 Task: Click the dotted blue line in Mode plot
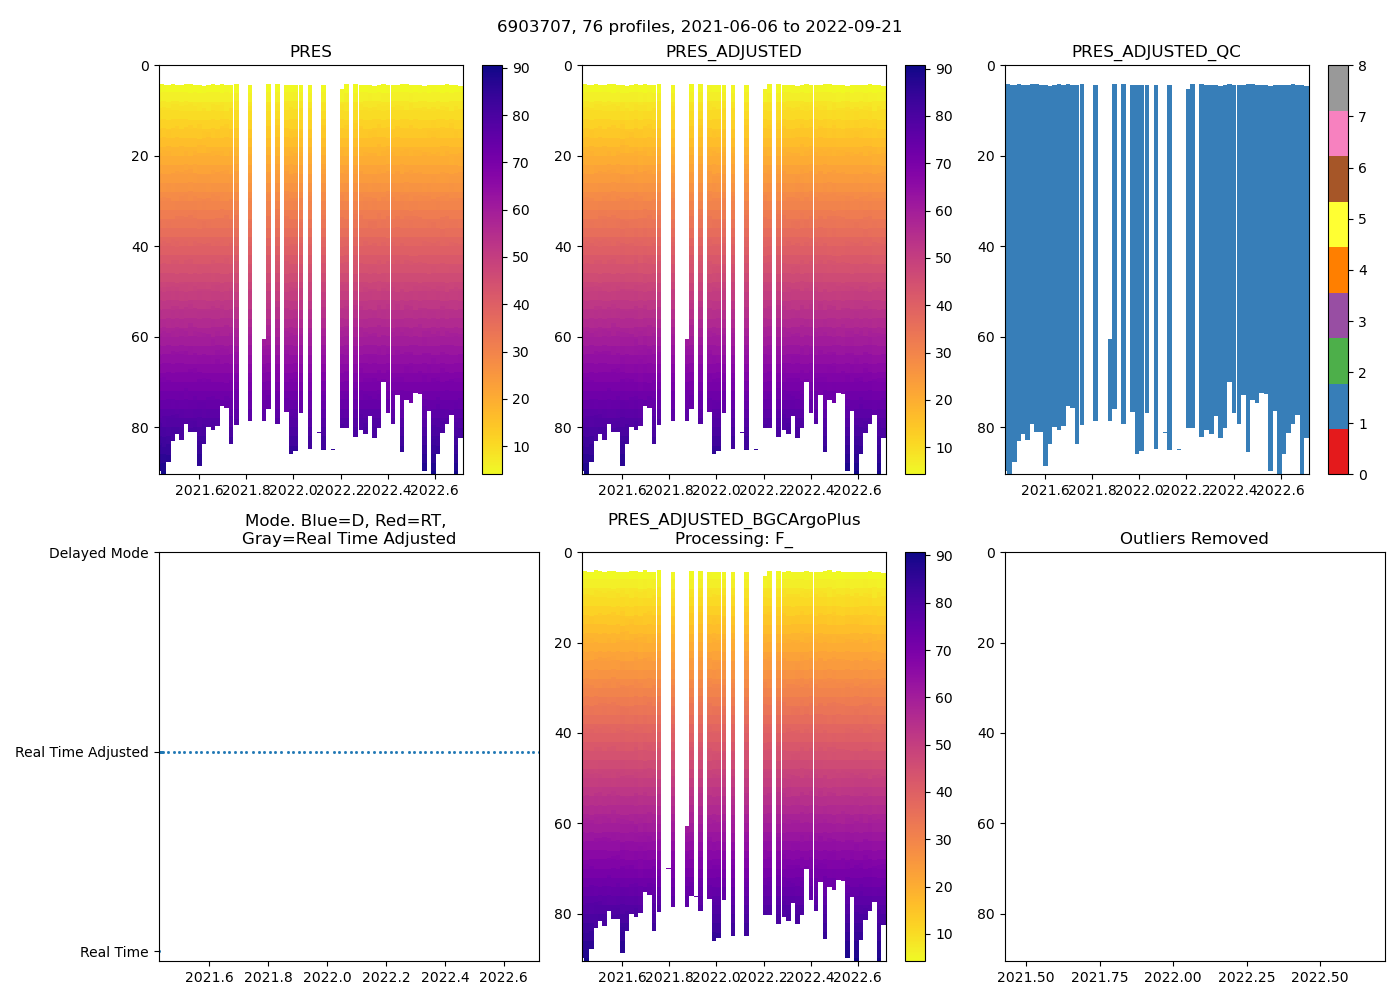pyautogui.click(x=348, y=752)
